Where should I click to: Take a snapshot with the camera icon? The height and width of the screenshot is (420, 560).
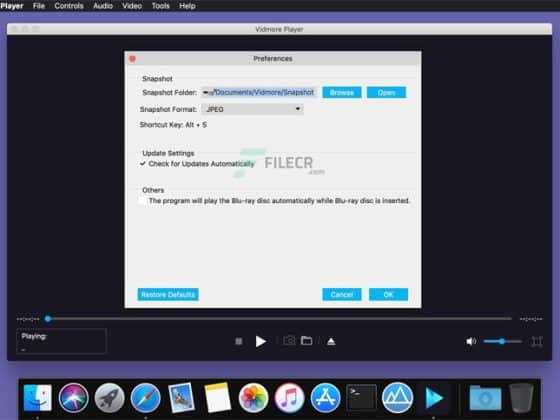pos(289,341)
